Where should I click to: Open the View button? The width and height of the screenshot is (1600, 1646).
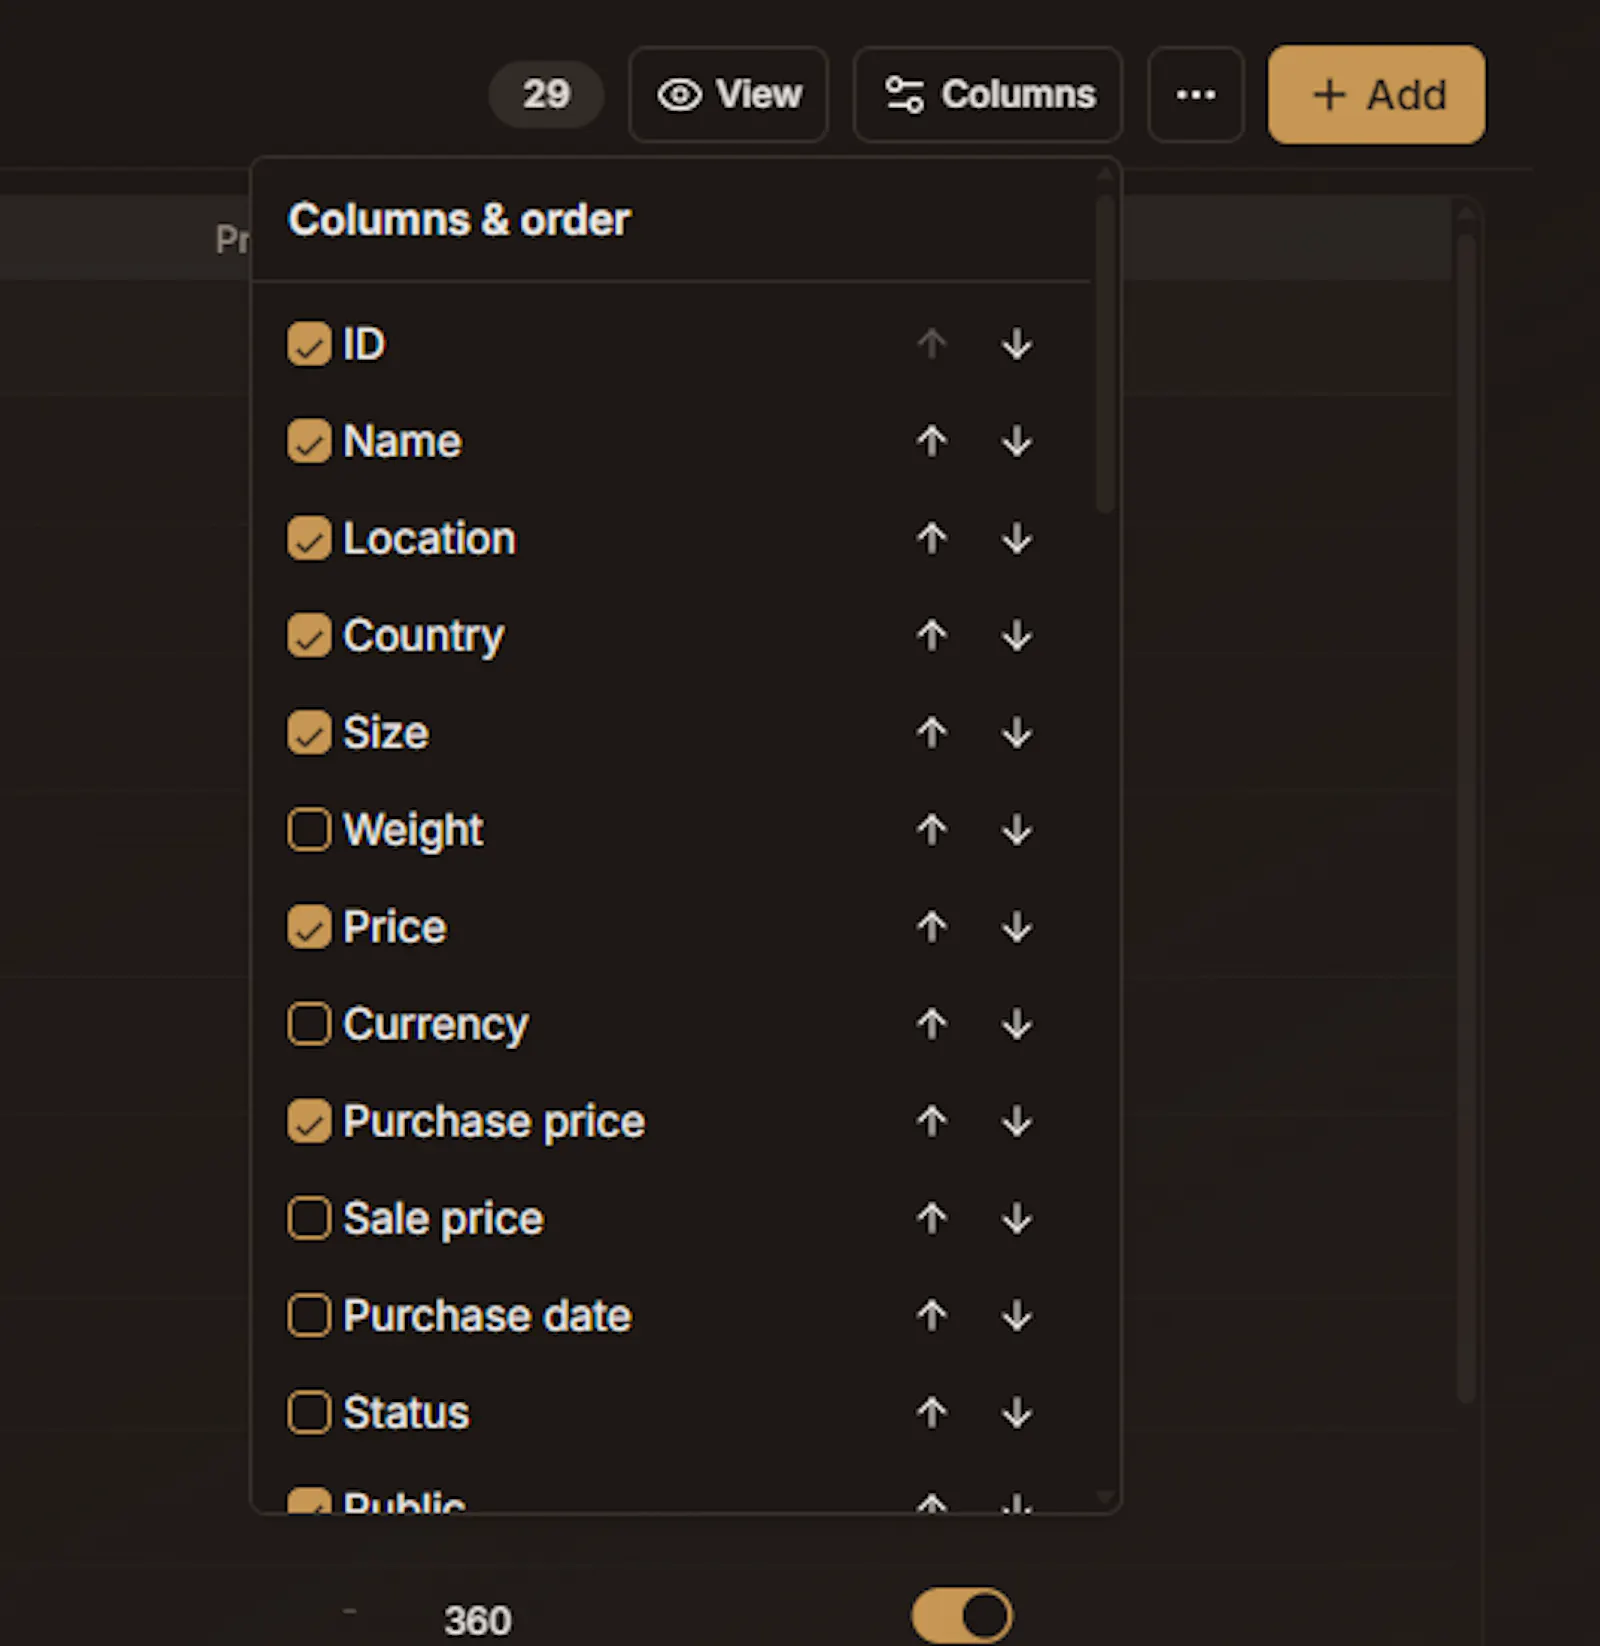point(729,94)
